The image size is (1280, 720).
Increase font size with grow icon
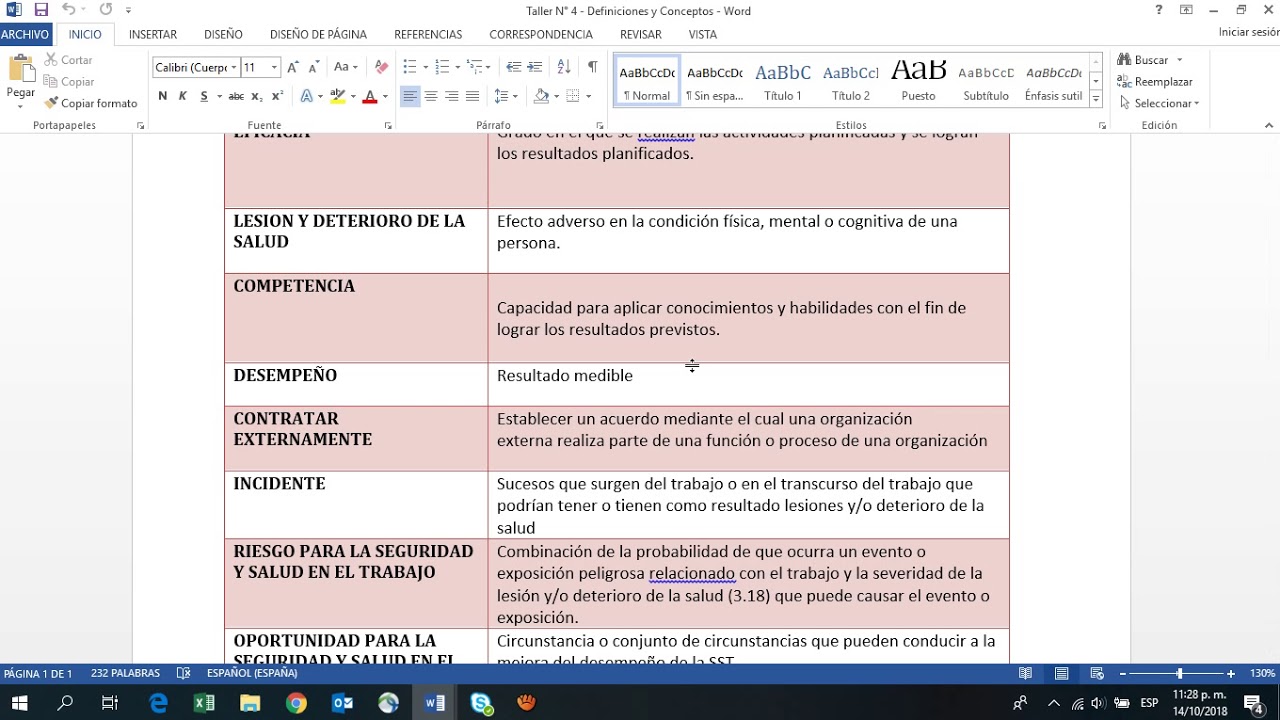[293, 67]
